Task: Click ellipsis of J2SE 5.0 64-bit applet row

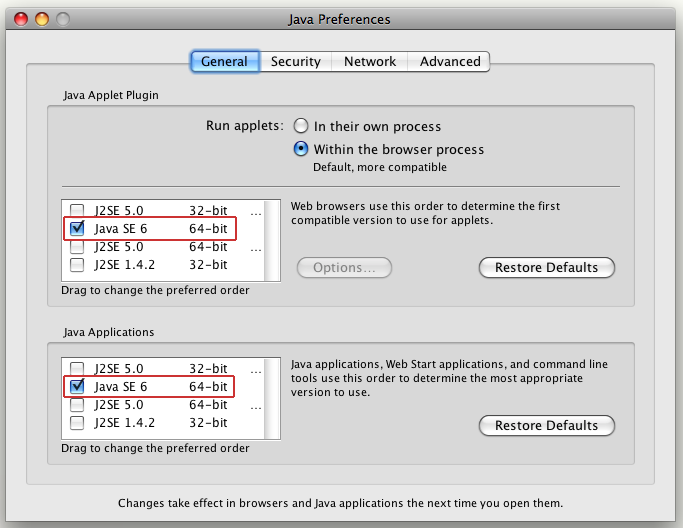Action: point(256,250)
